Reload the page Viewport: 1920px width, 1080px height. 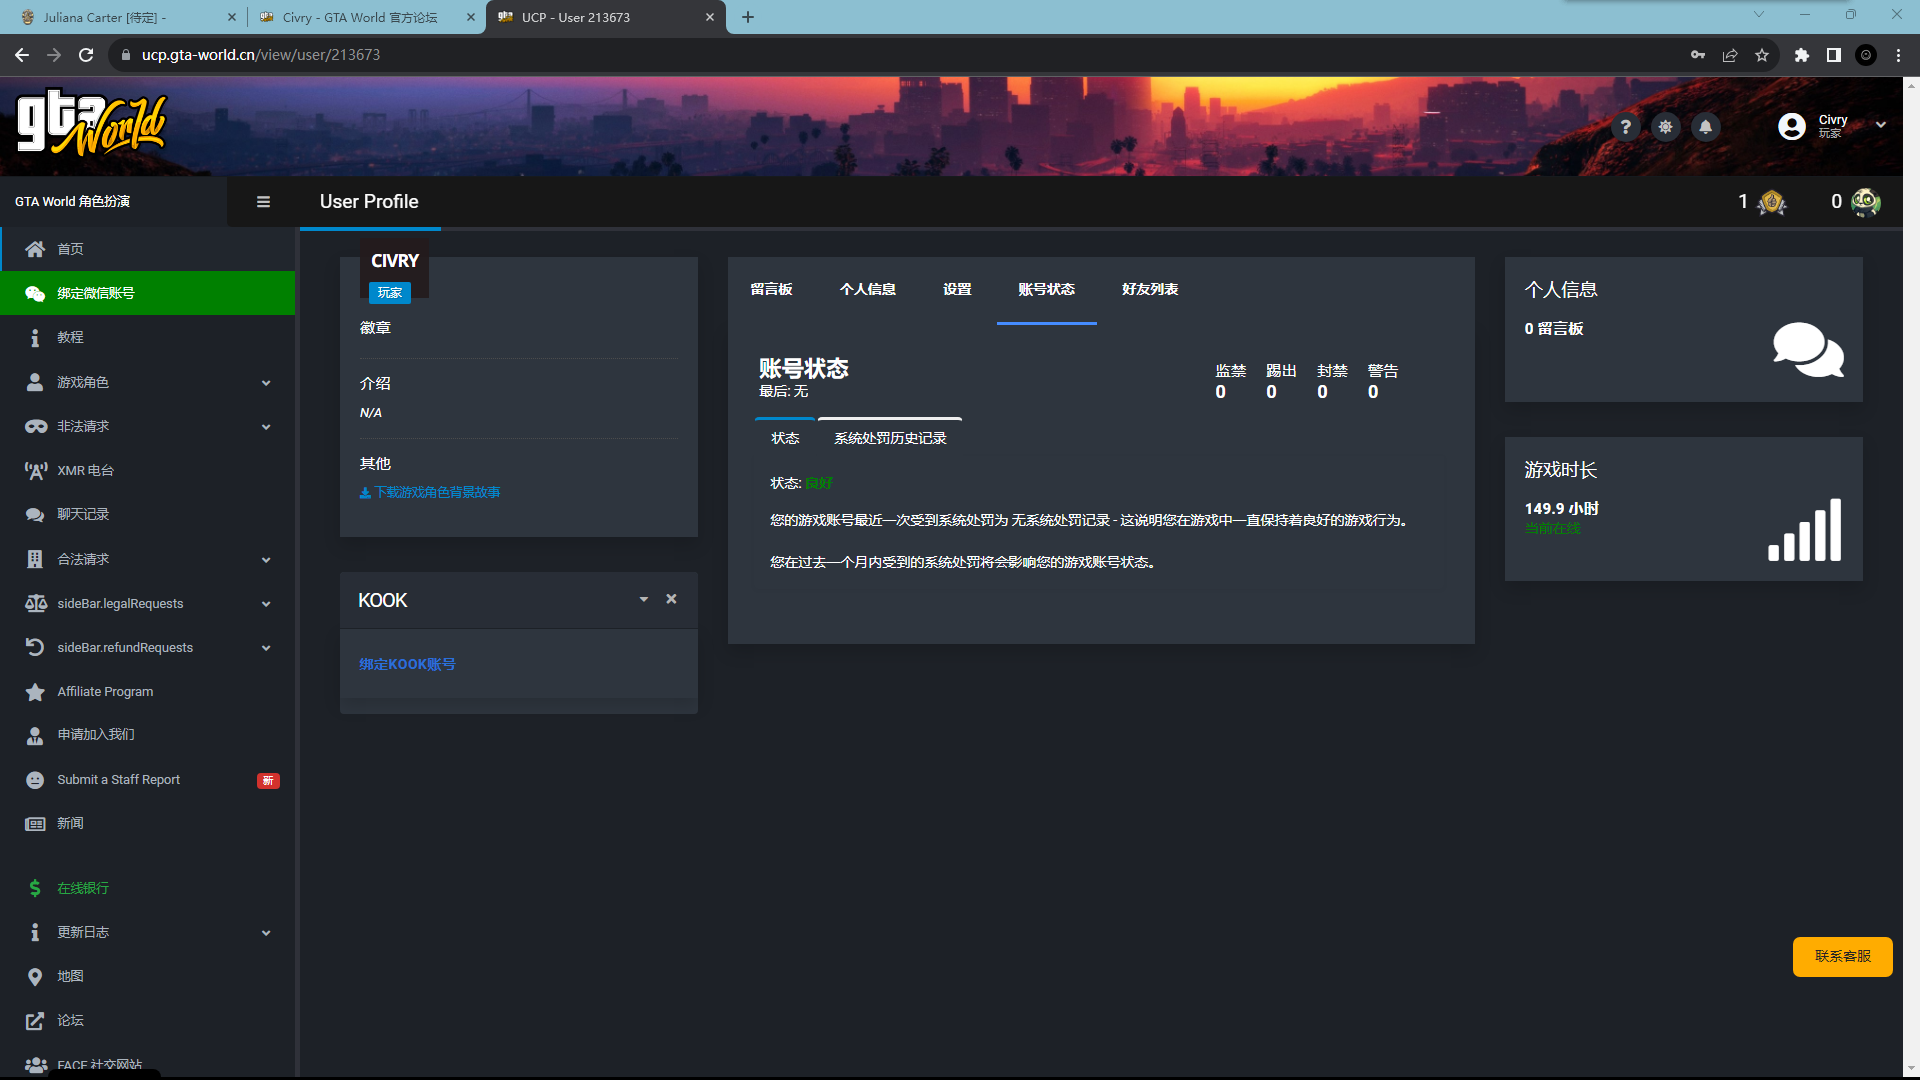click(86, 55)
